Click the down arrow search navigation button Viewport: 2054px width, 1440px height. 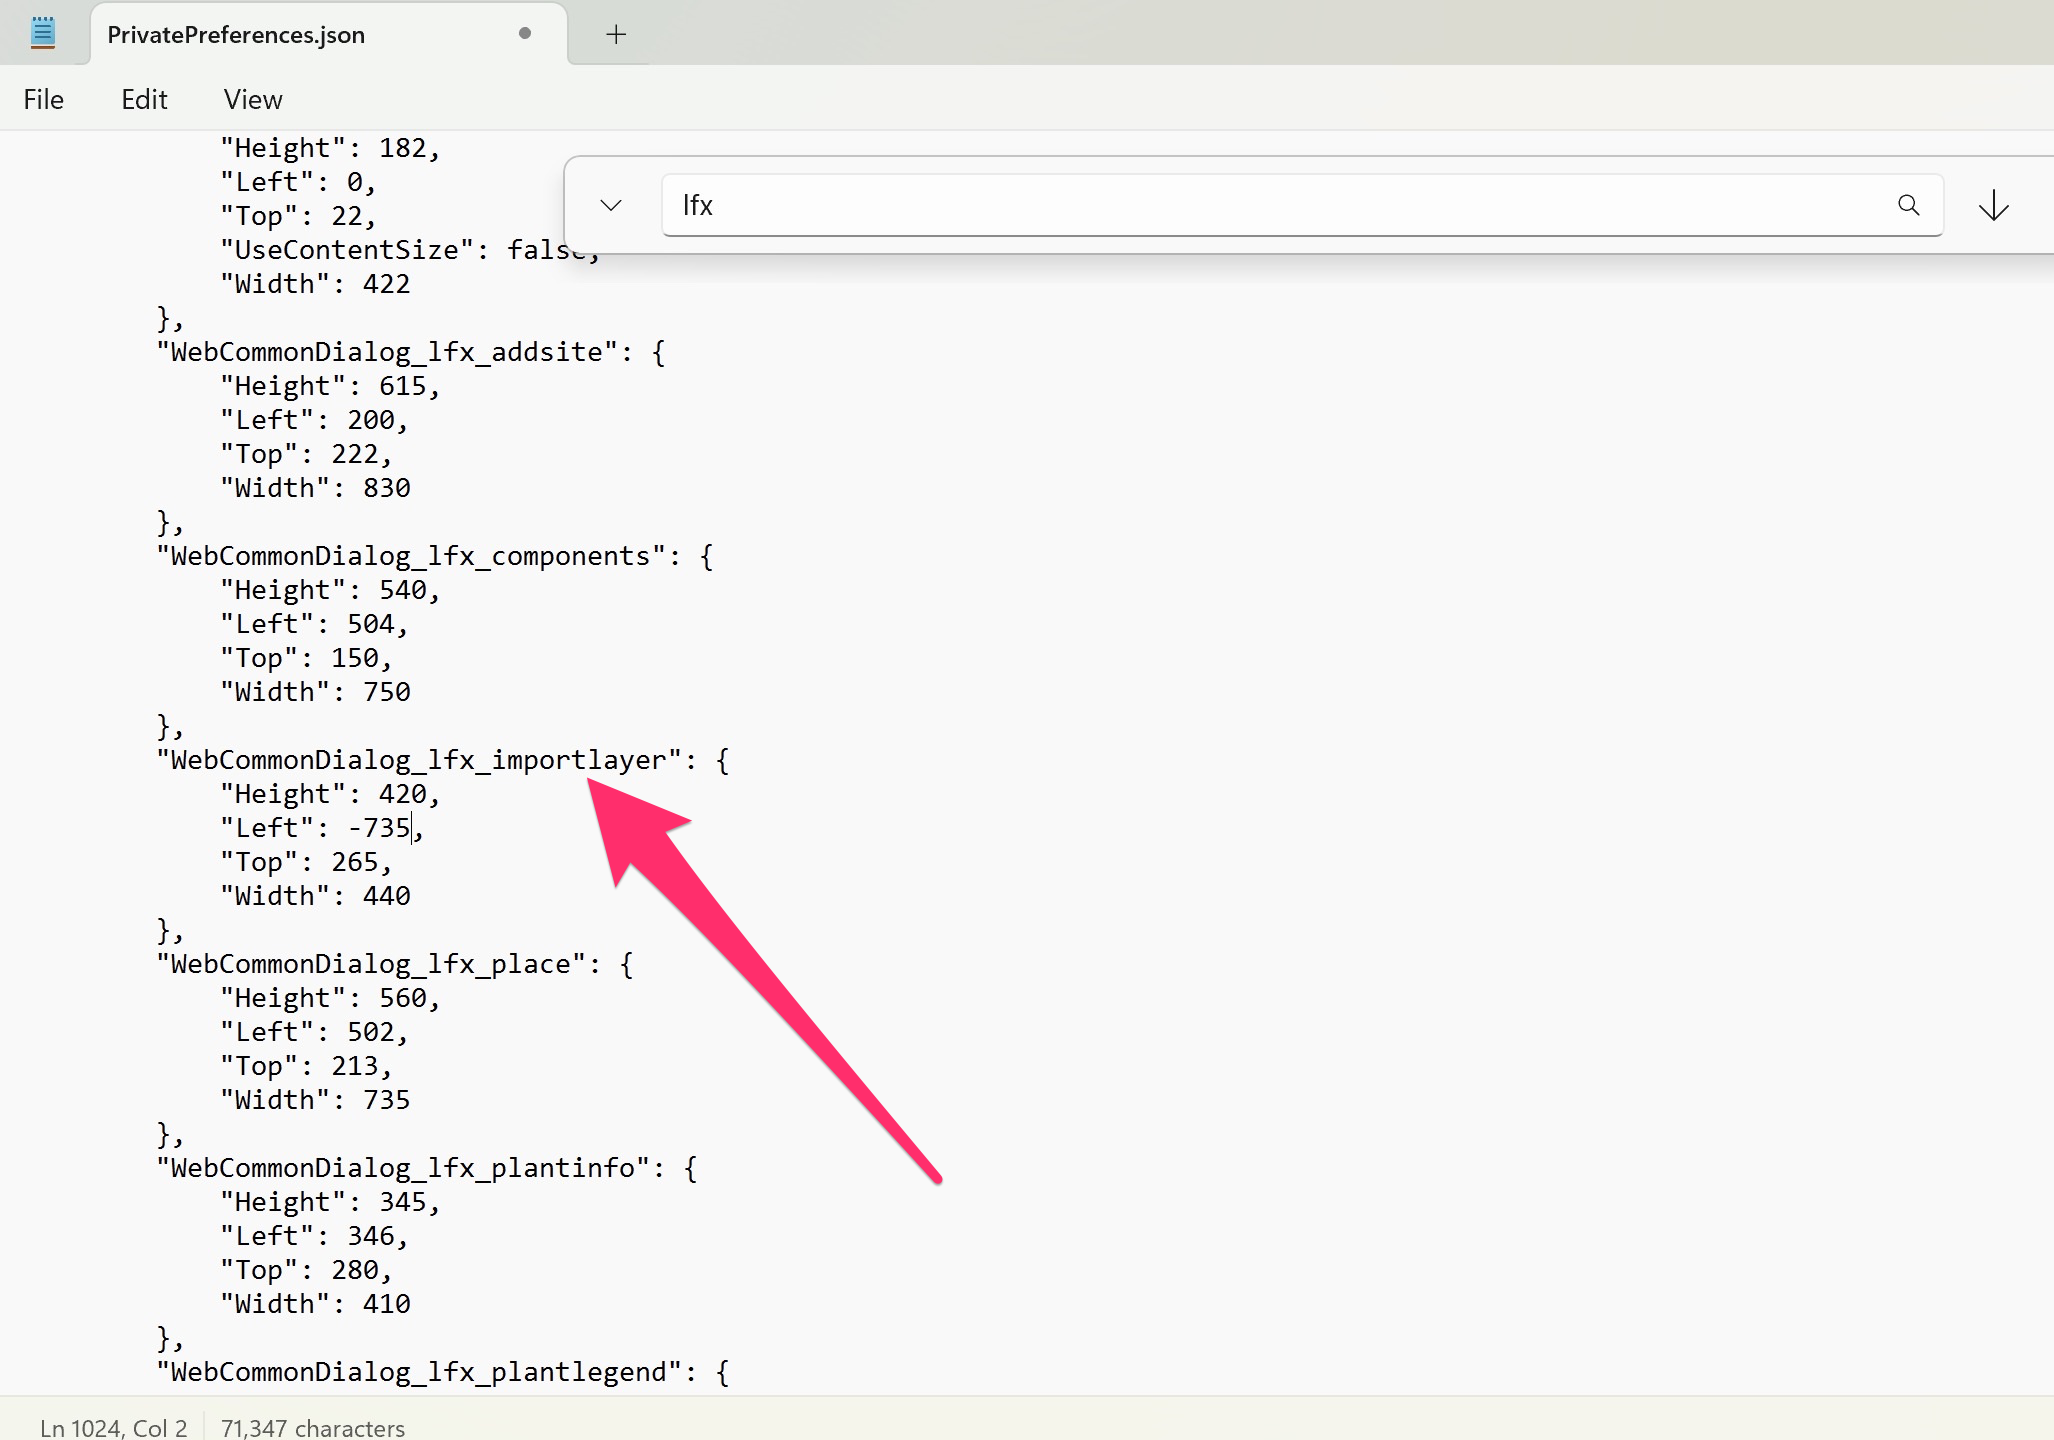[1995, 206]
